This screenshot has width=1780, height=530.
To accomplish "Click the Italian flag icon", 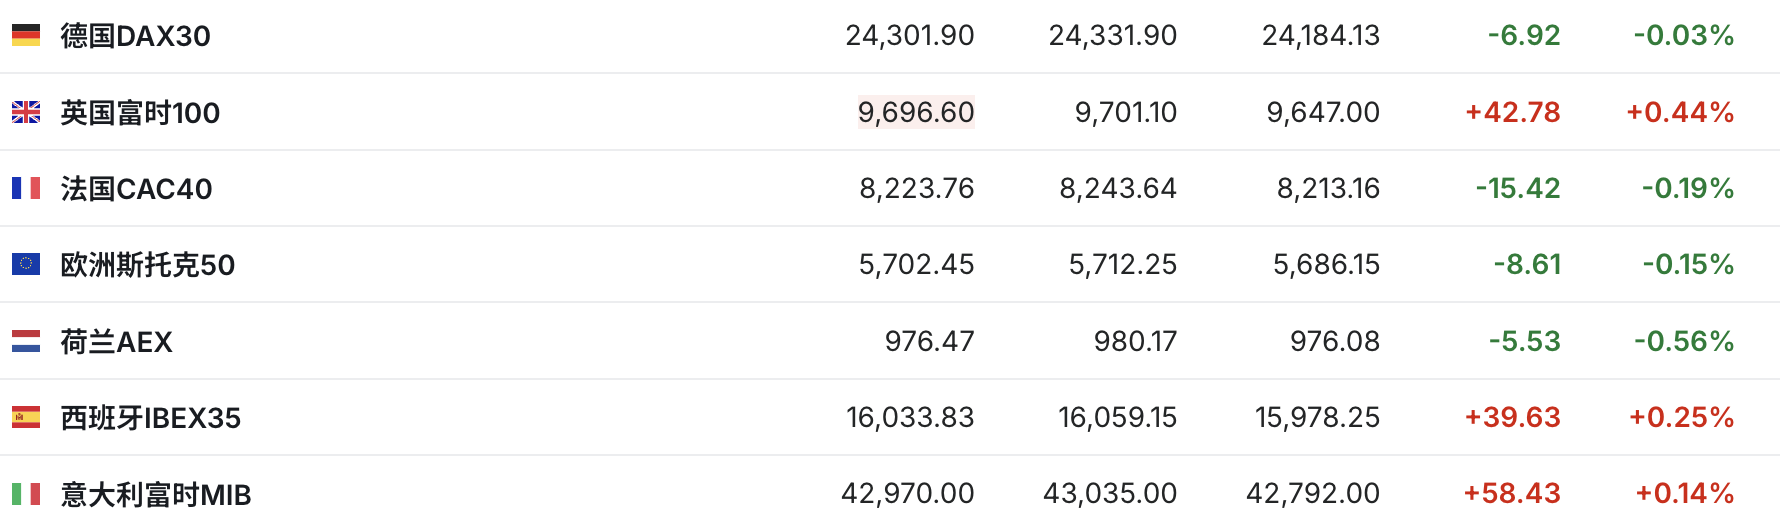I will pos(26,493).
